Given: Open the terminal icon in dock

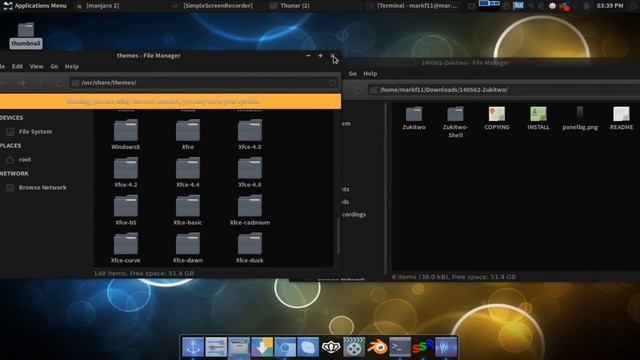Looking at the screenshot, I should 400,347.
